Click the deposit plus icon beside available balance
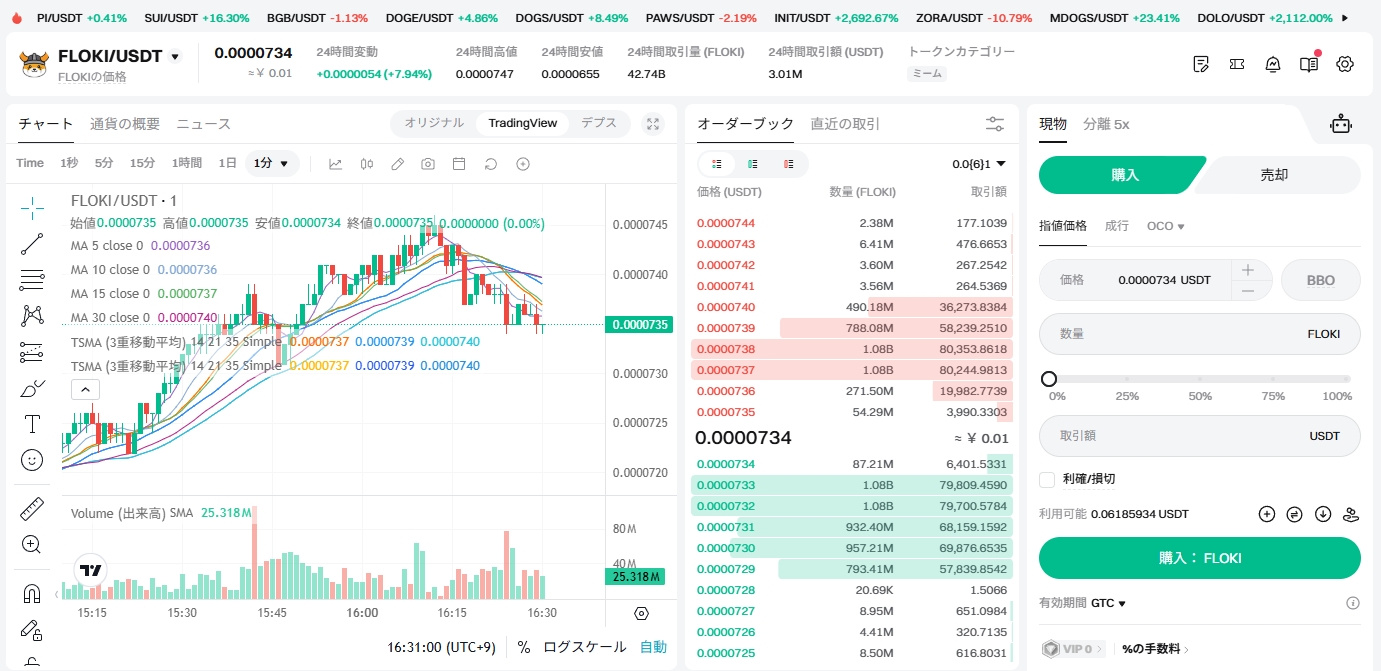The width and height of the screenshot is (1381, 671). 1267,514
